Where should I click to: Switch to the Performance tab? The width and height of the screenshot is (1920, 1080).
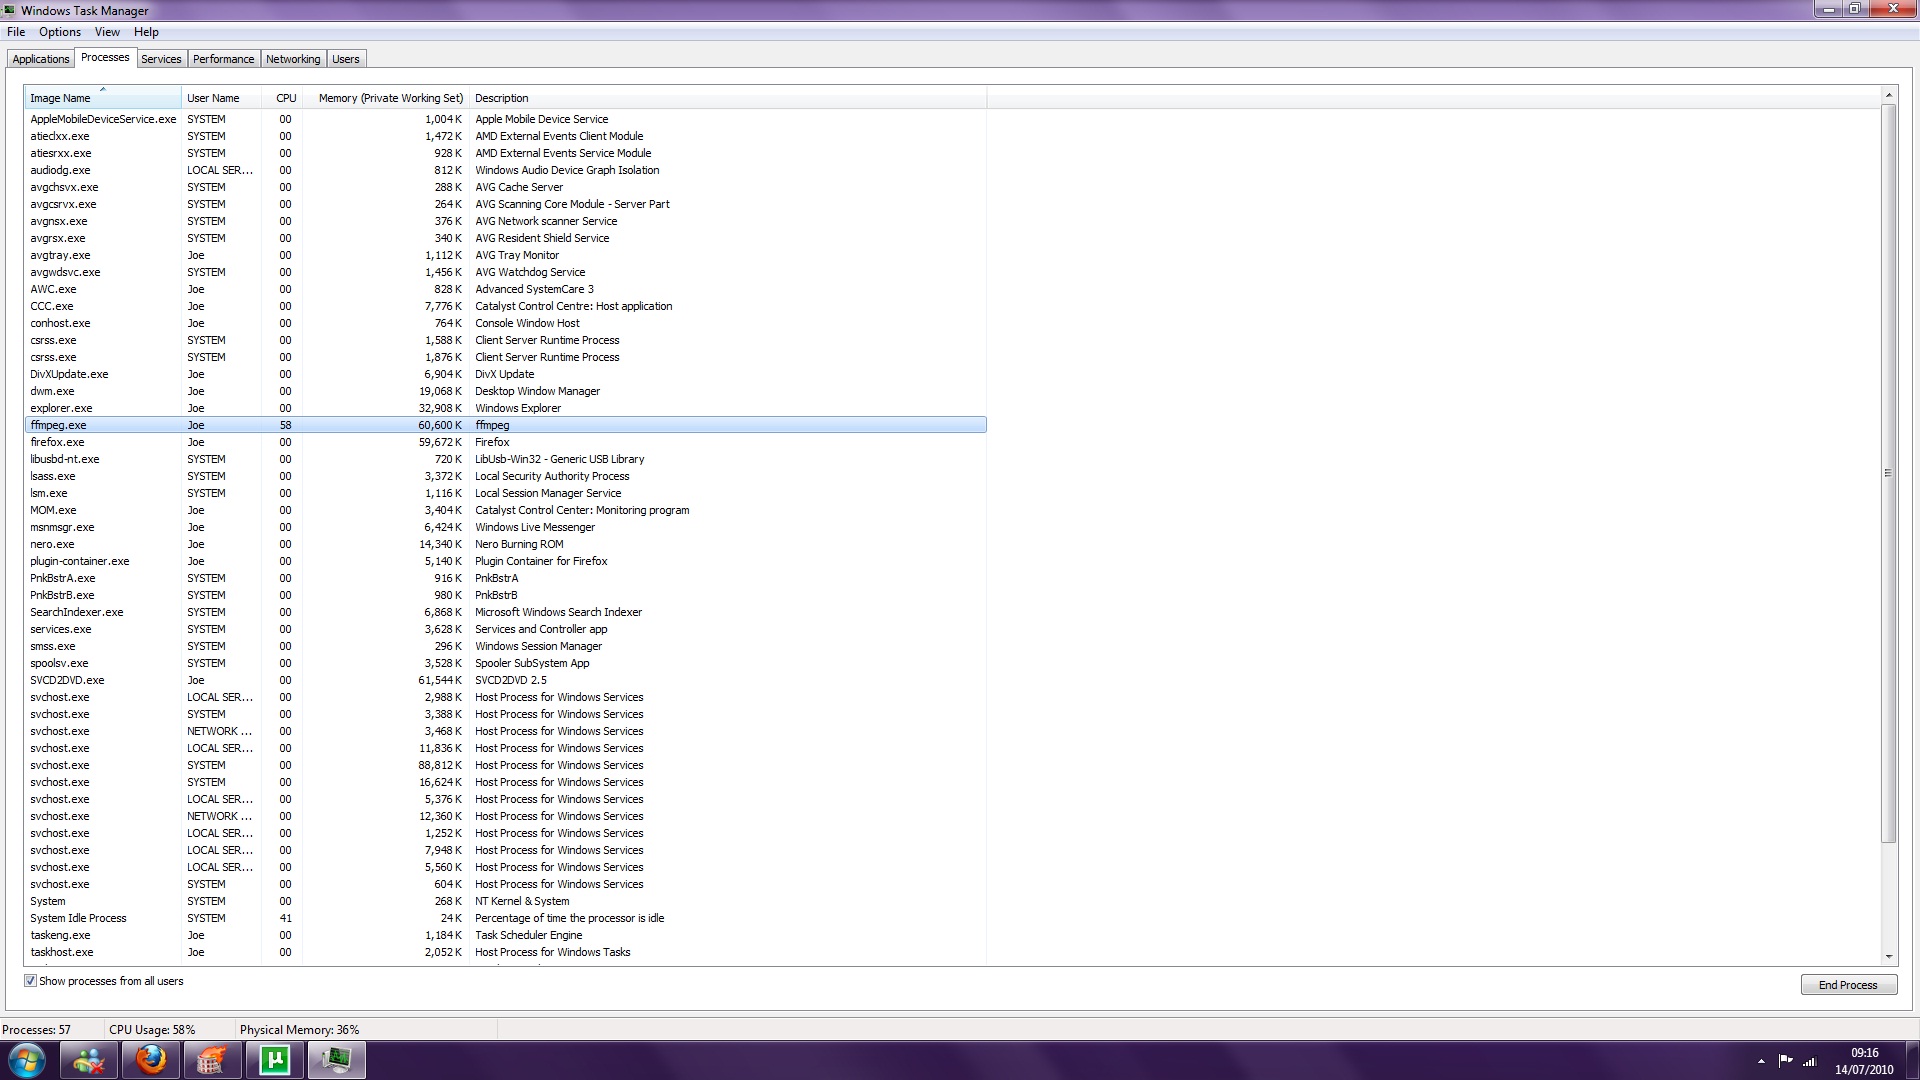pos(223,59)
